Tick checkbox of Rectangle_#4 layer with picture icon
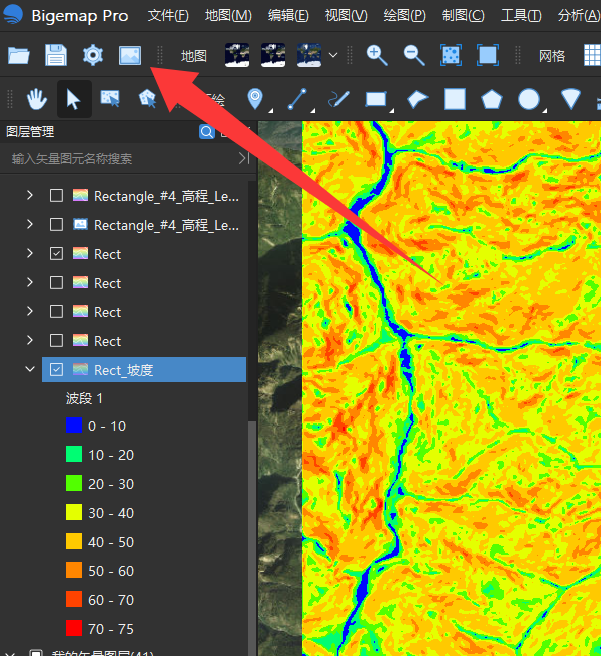 point(56,225)
